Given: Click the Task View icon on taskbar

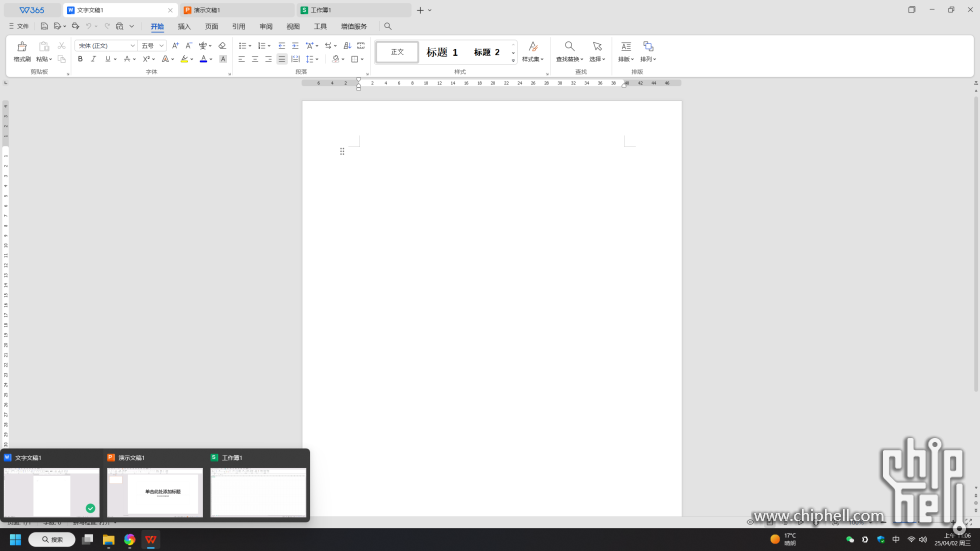Looking at the screenshot, I should coord(88,539).
